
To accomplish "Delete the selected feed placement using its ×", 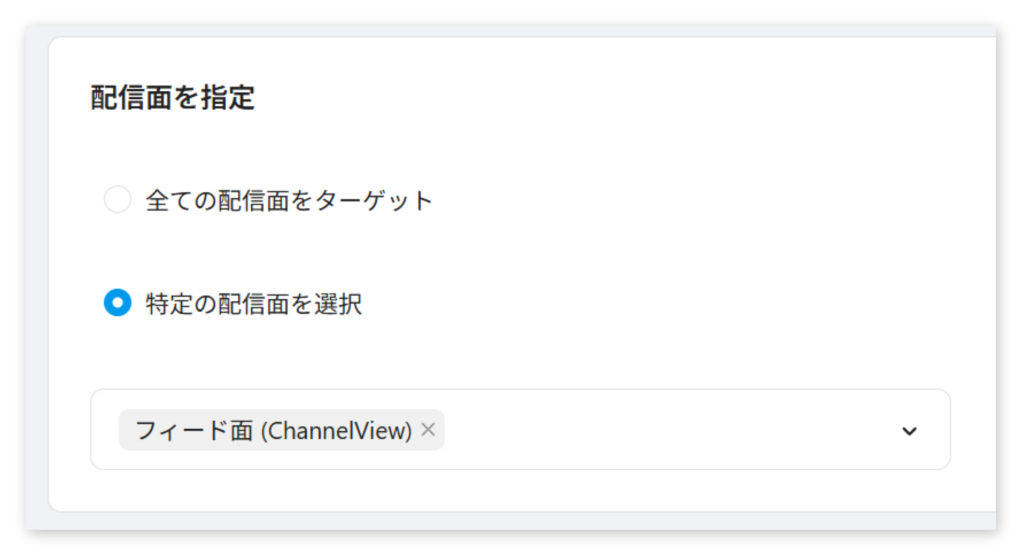I will coord(428,430).
